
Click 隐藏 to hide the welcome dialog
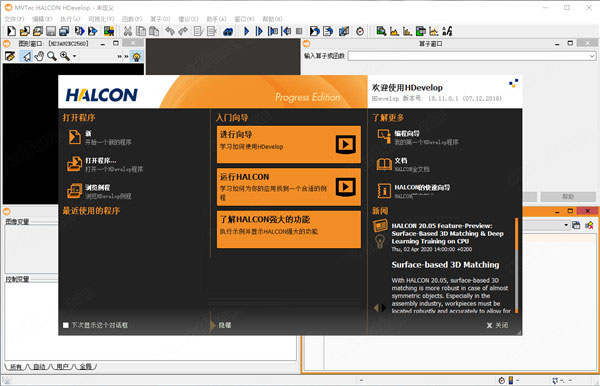[x=225, y=325]
